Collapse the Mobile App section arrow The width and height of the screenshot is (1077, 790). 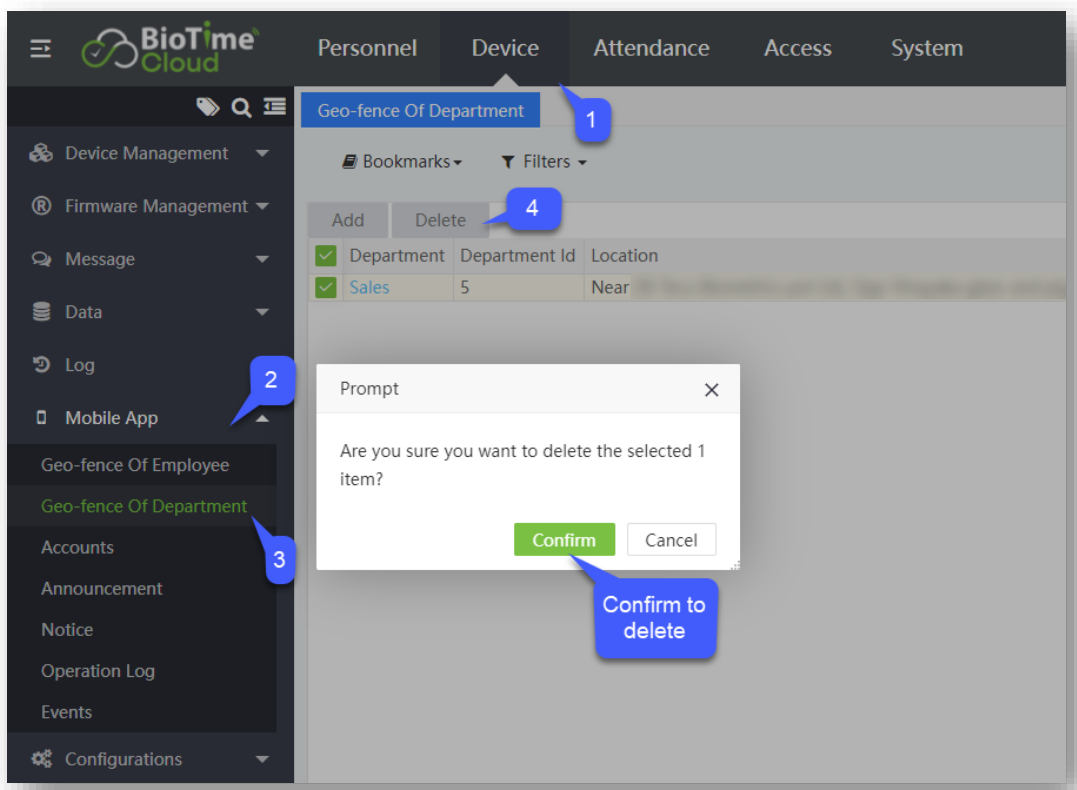[x=262, y=419]
